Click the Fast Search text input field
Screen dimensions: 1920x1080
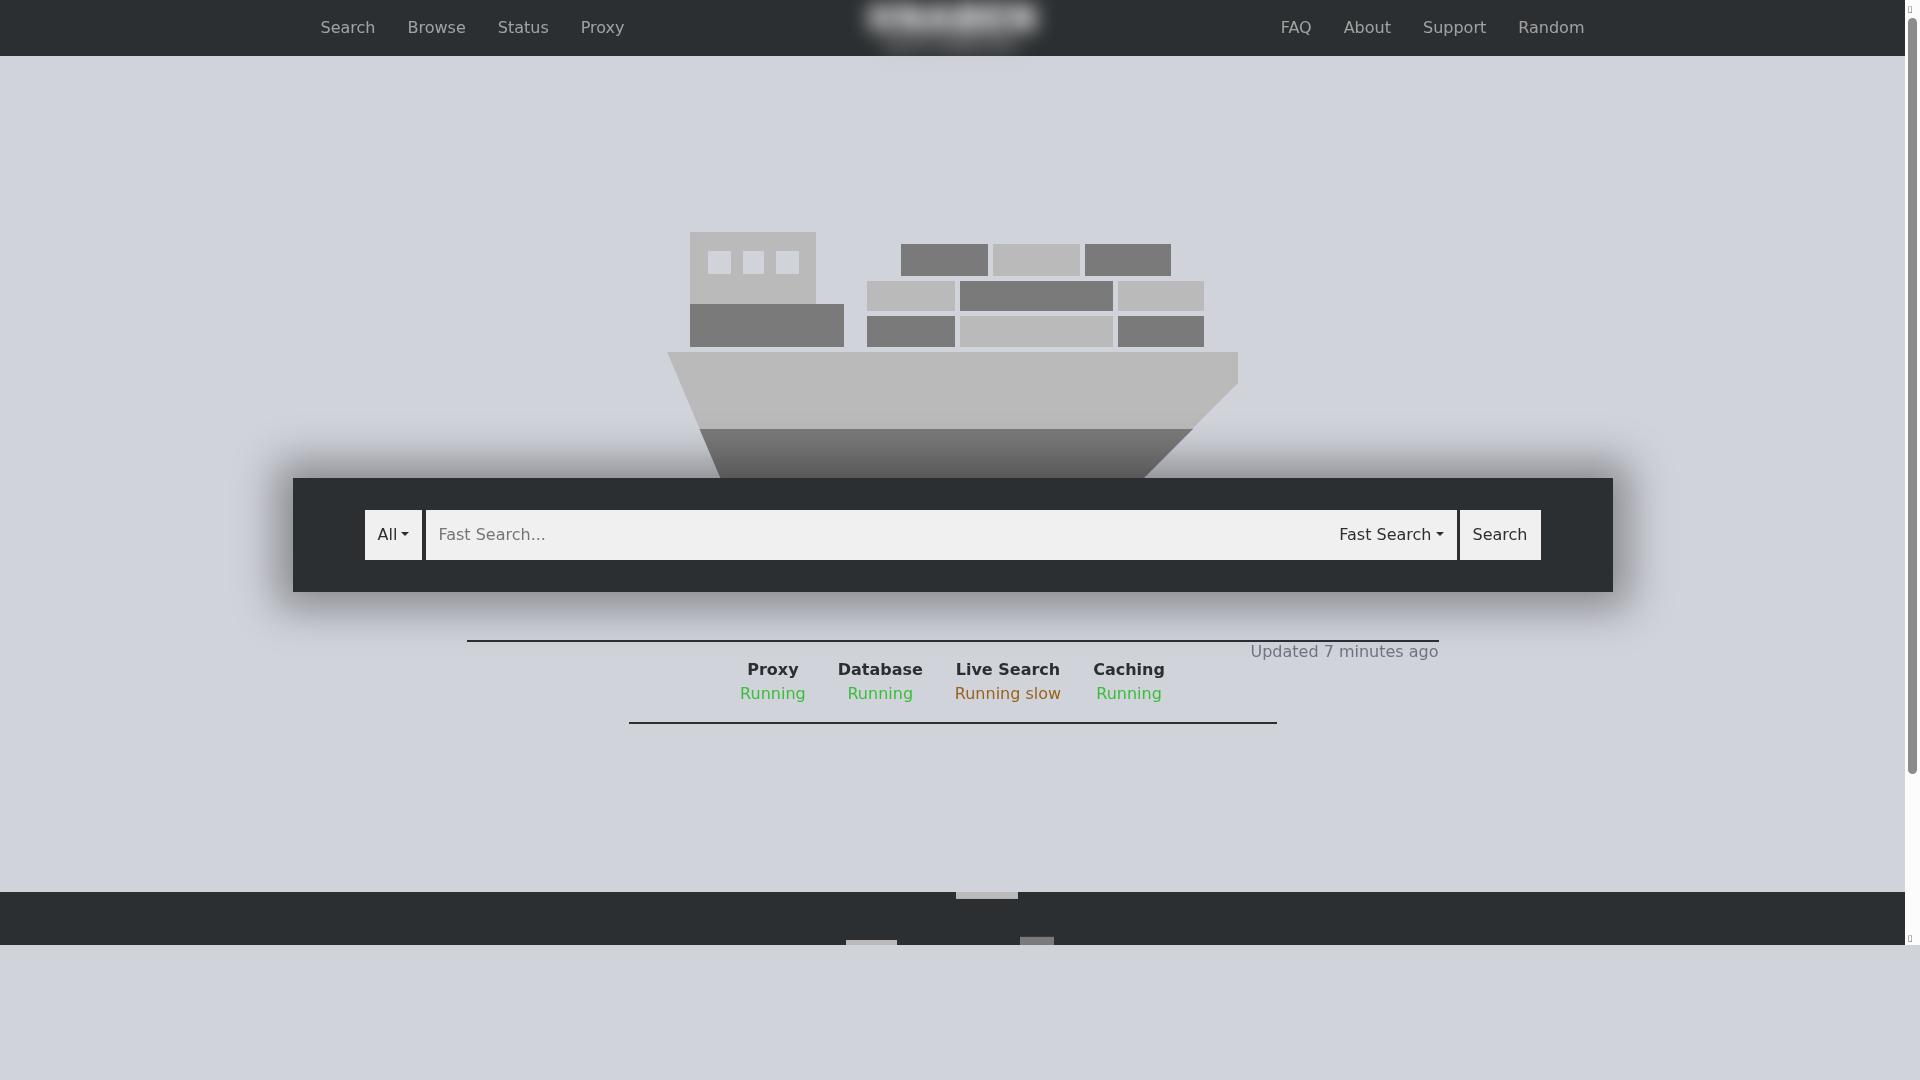point(875,535)
